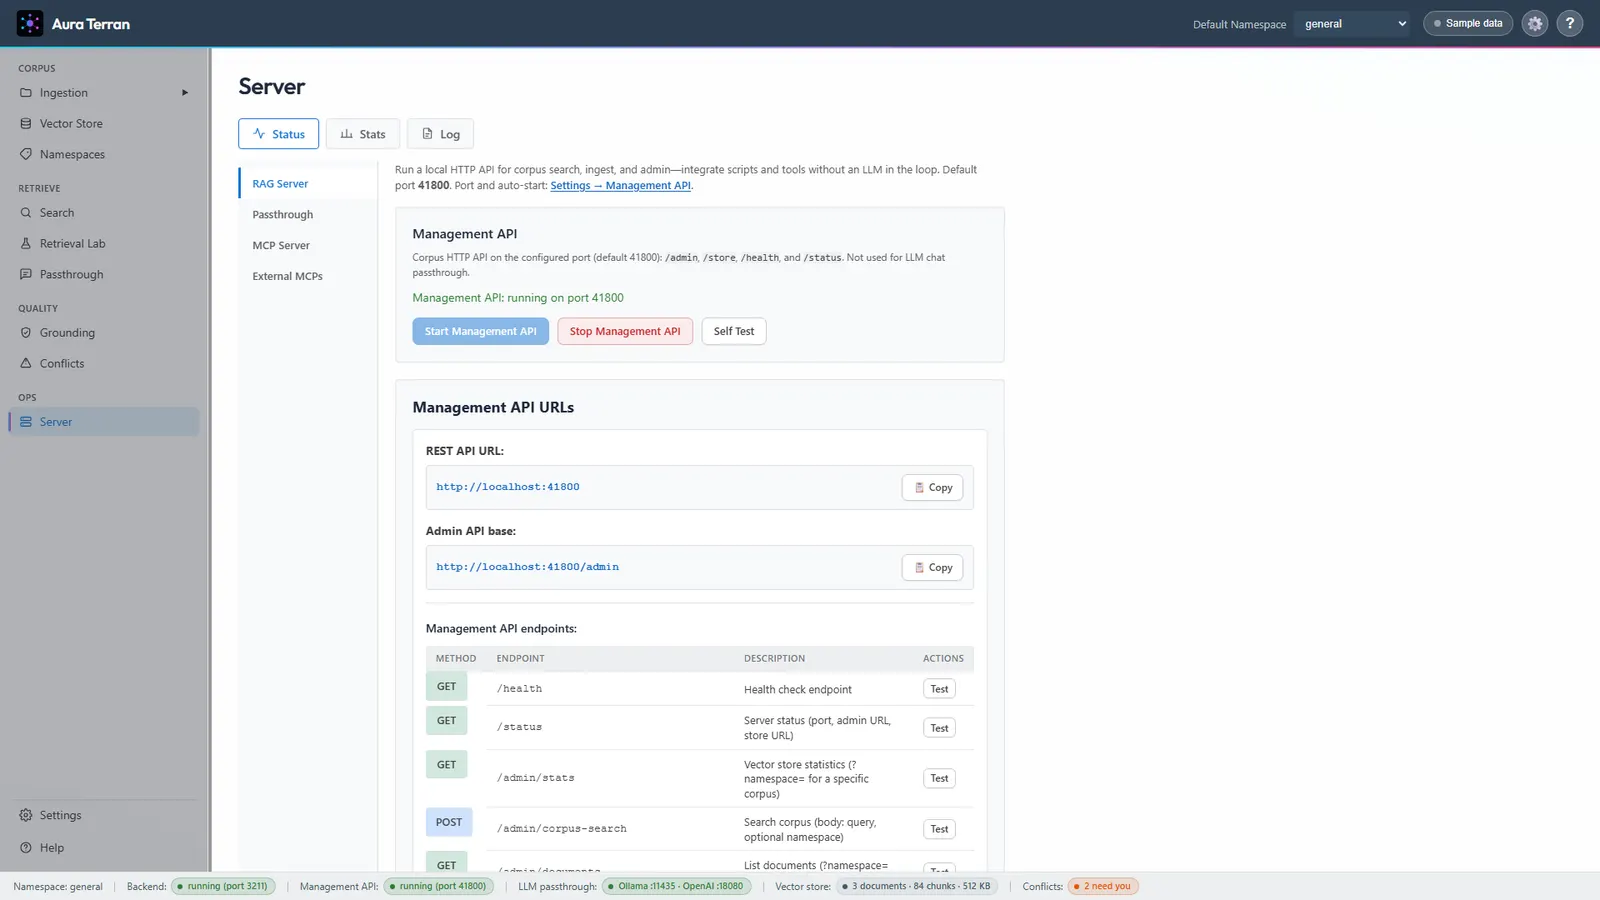The width and height of the screenshot is (1600, 900).
Task: Test the /status endpoint
Action: point(939,728)
